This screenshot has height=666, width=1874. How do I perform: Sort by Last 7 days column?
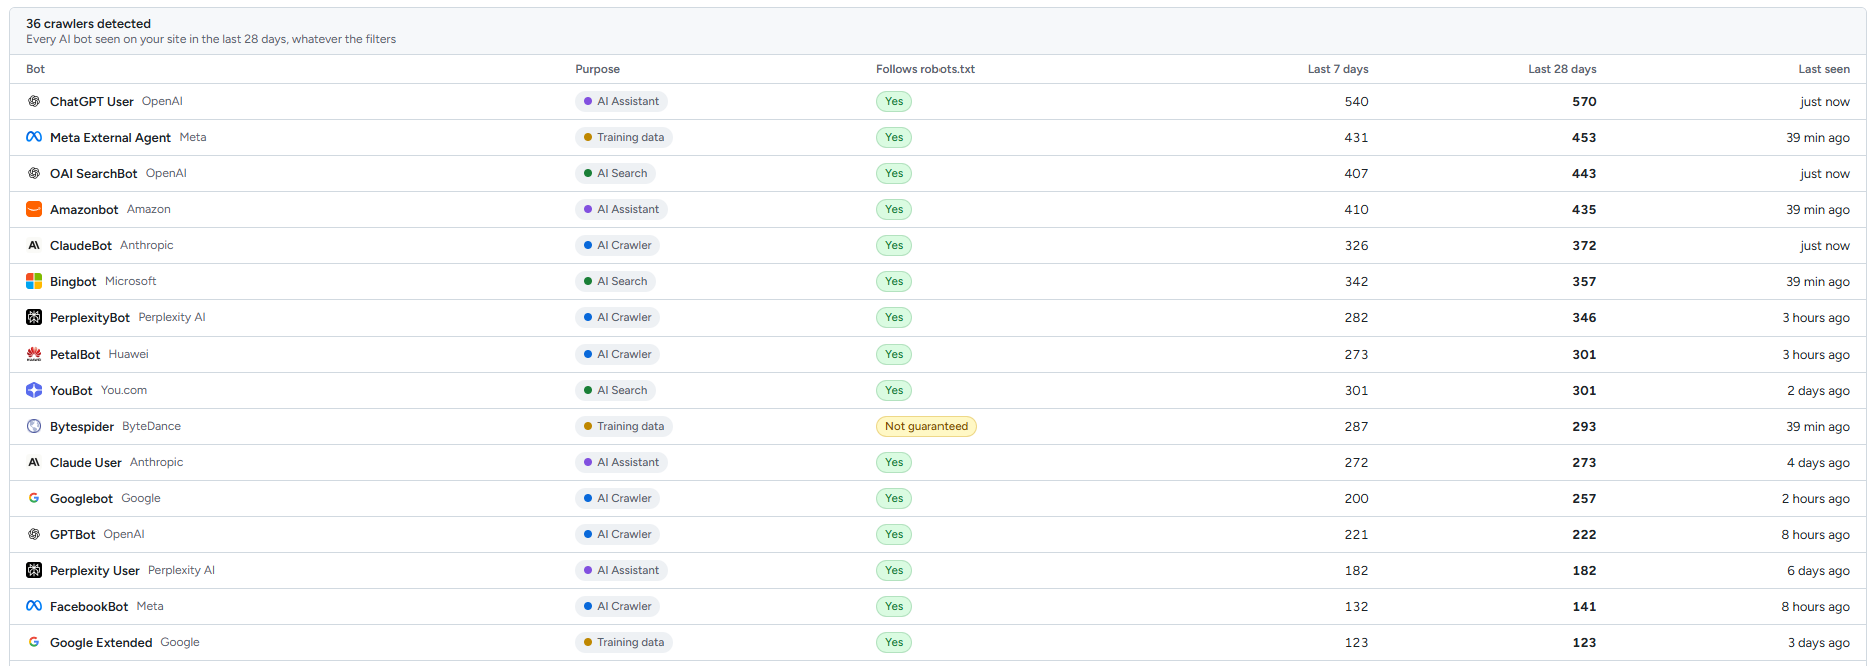(x=1338, y=69)
